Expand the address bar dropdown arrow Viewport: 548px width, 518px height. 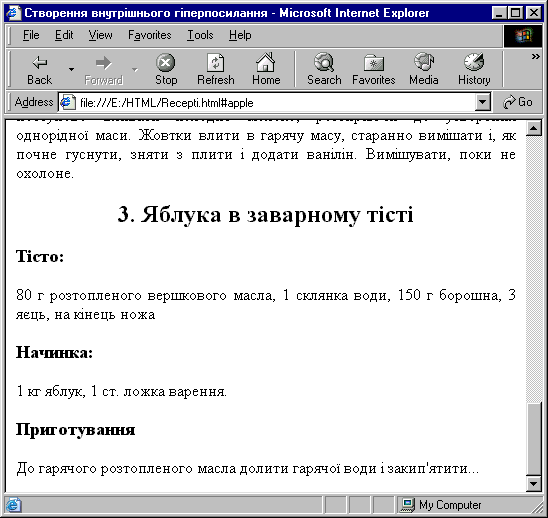click(x=483, y=102)
